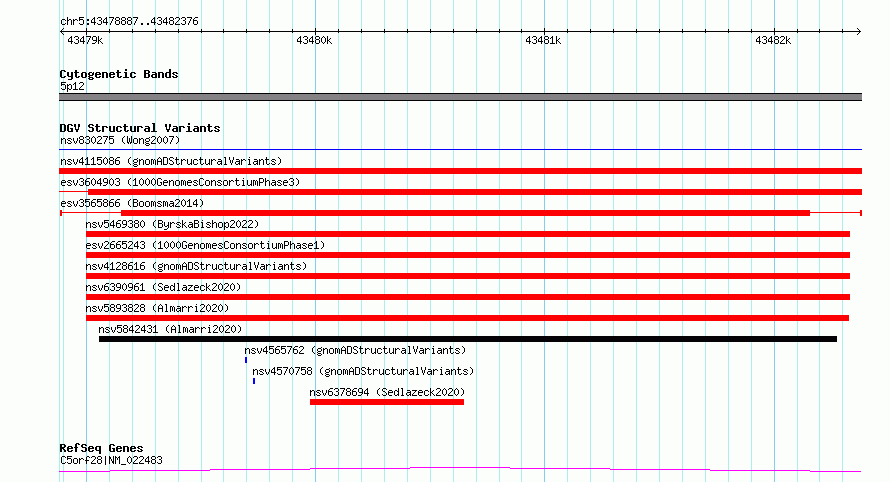Click the short red nsv6378694 bar

pos(387,402)
